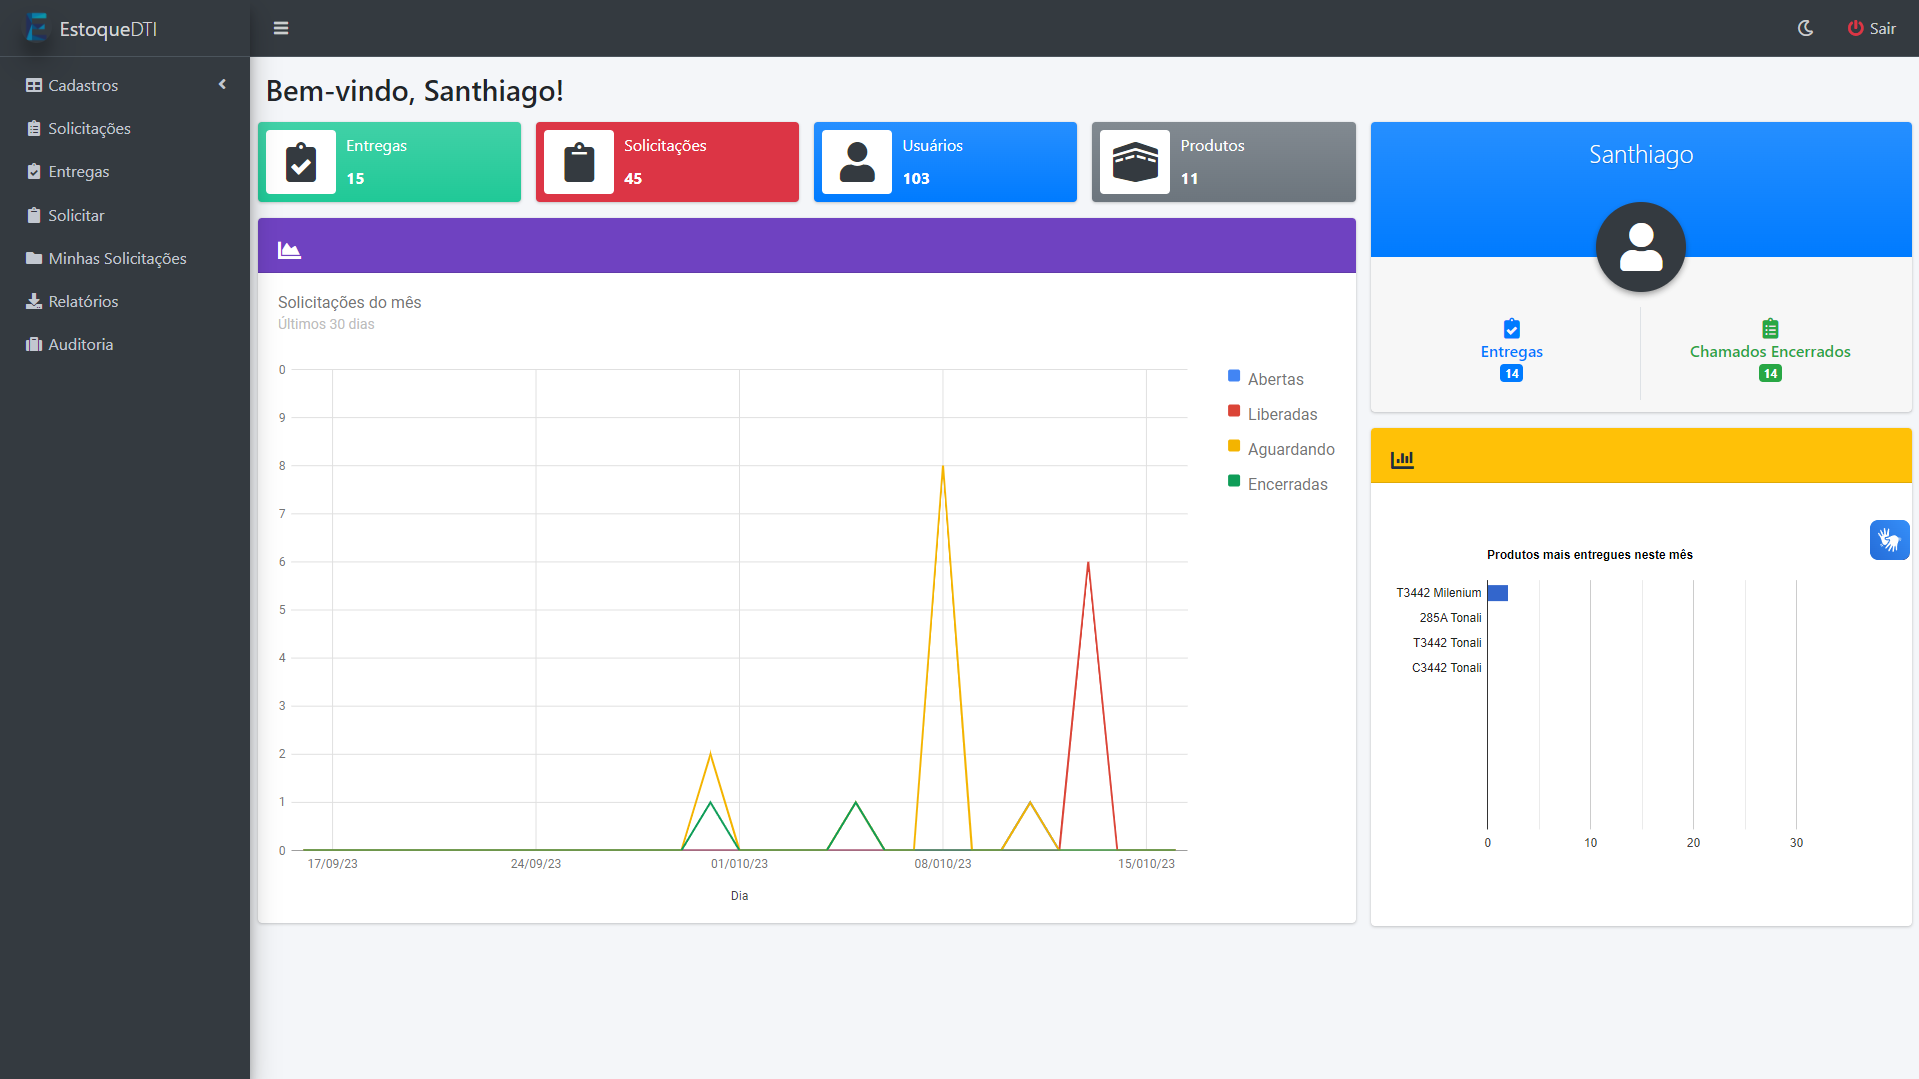Click the T3442 Milenium bar in chart
The image size is (1919, 1079).
pyautogui.click(x=1497, y=593)
